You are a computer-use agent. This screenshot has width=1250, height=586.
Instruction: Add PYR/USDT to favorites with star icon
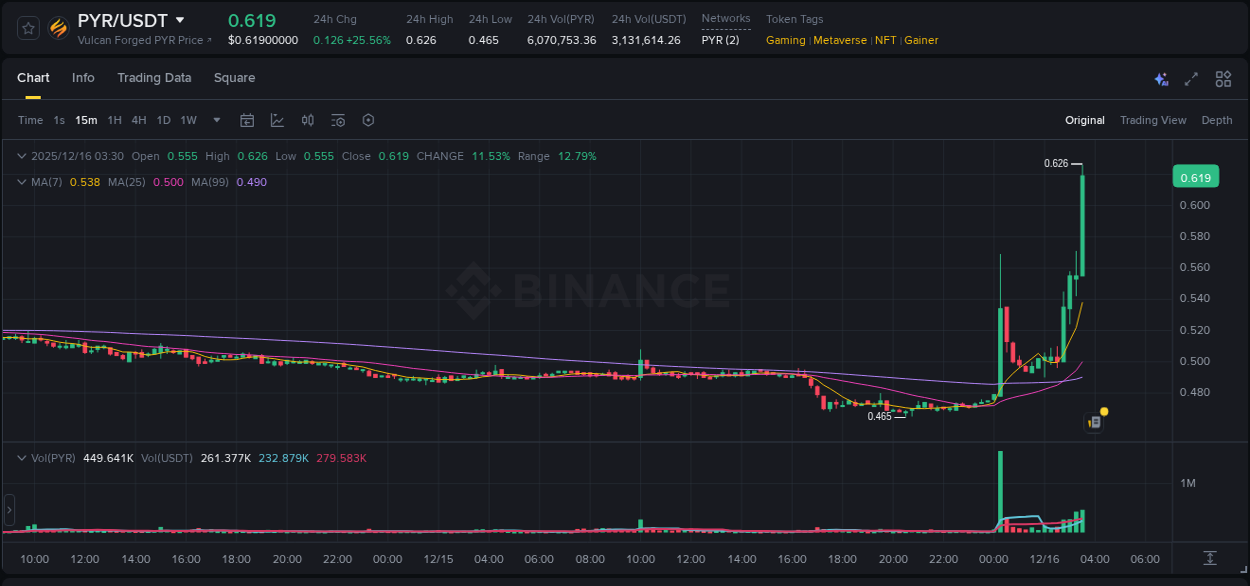tap(29, 28)
